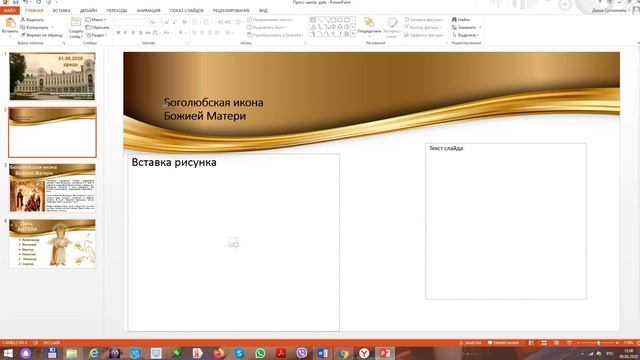Click Comments (Примечания) in the status bar
The width and height of the screenshot is (640, 360).
(x=504, y=343)
